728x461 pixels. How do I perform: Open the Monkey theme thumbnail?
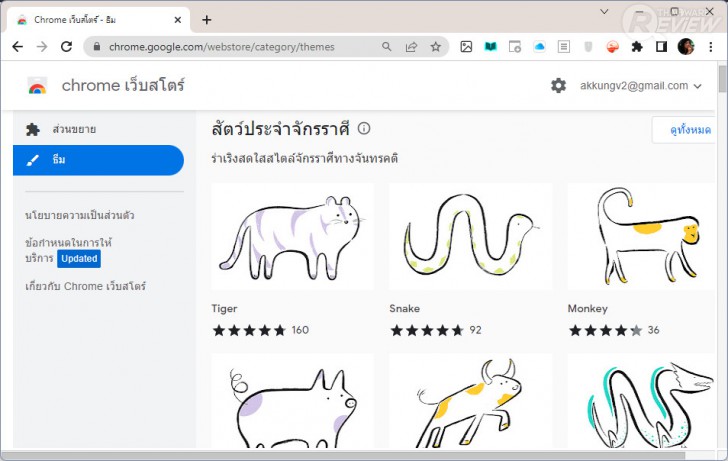tap(641, 236)
